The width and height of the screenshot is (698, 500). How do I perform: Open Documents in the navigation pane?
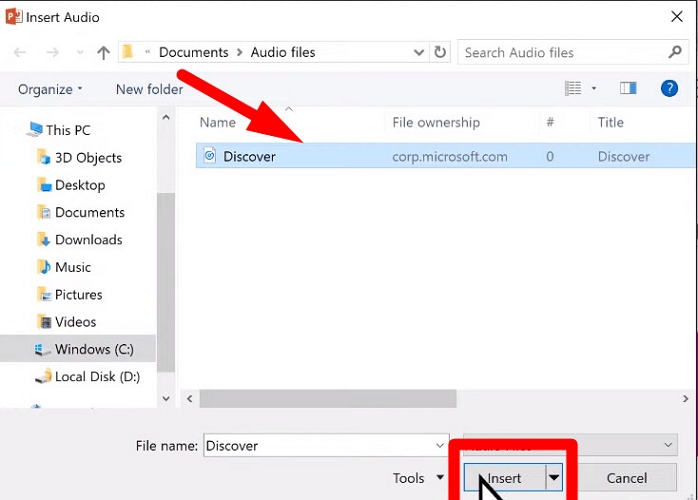[89, 212]
